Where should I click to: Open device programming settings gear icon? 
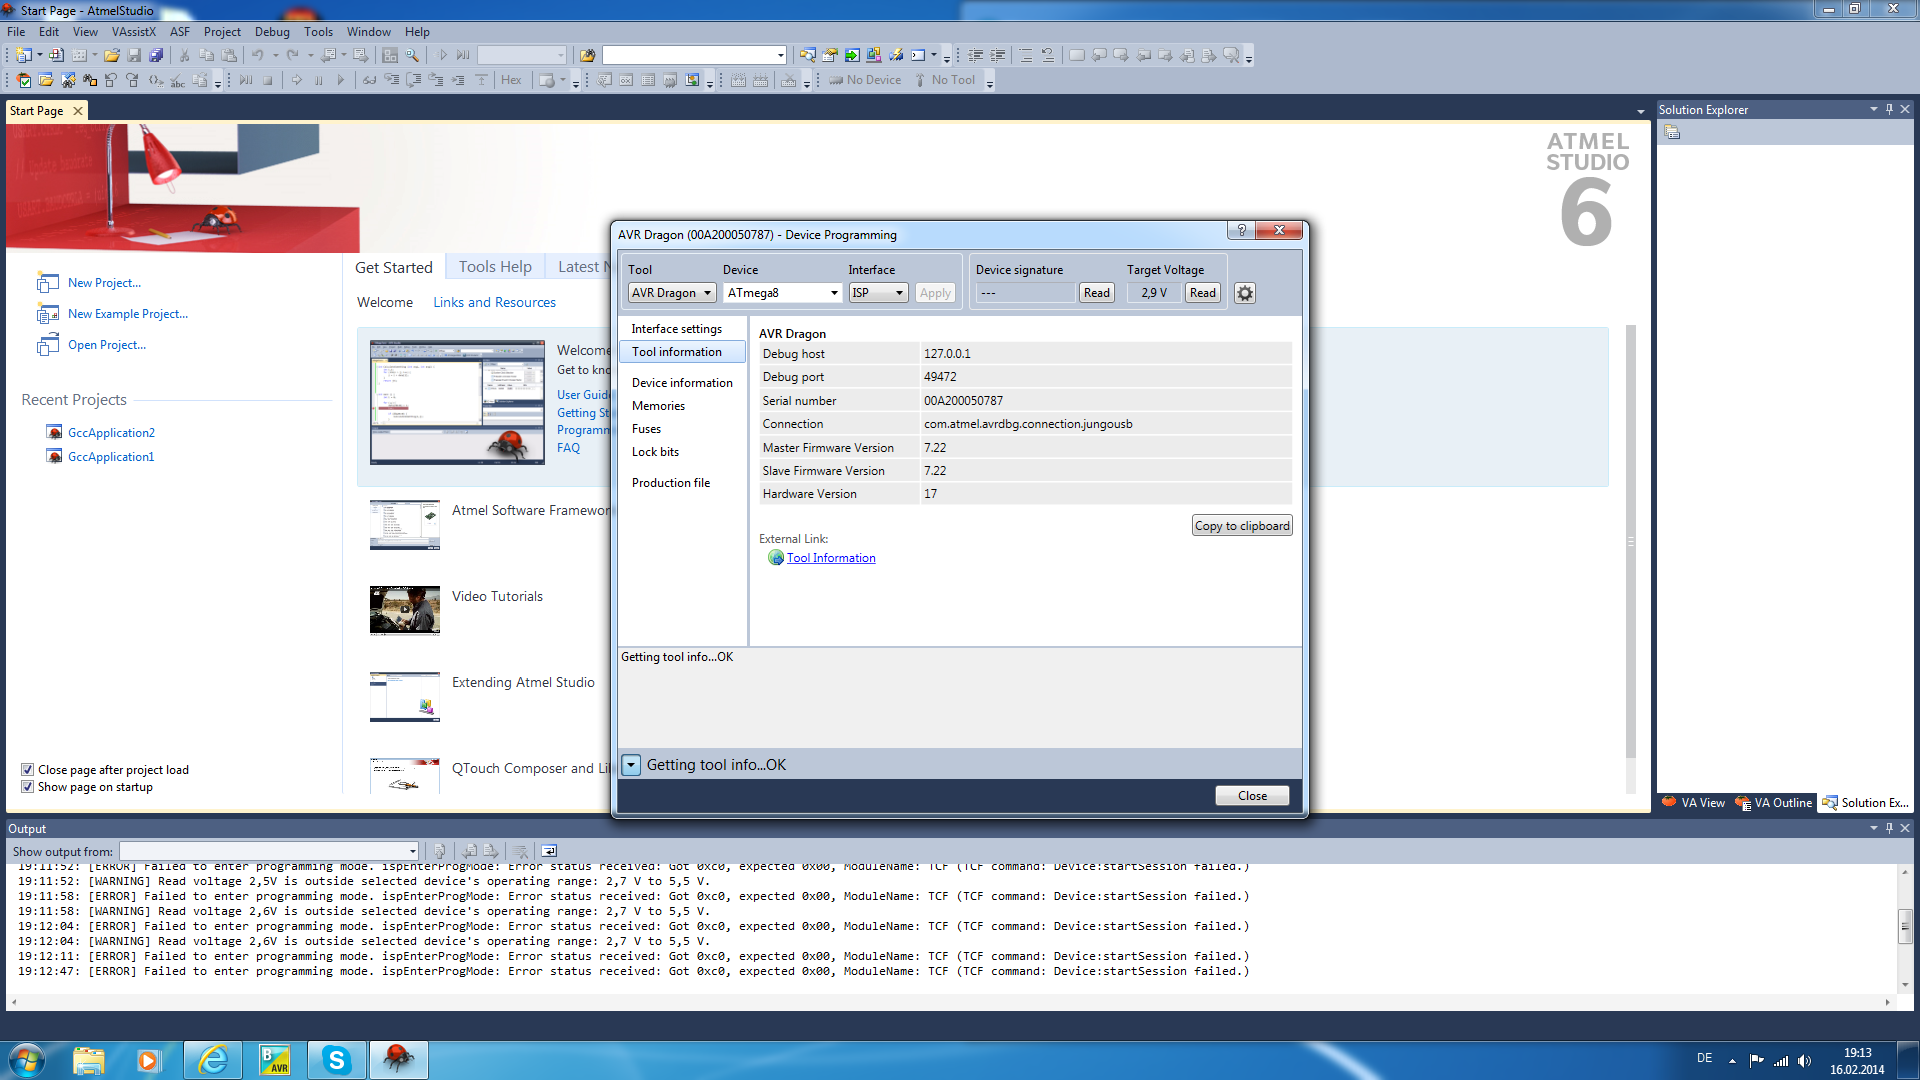coord(1245,293)
